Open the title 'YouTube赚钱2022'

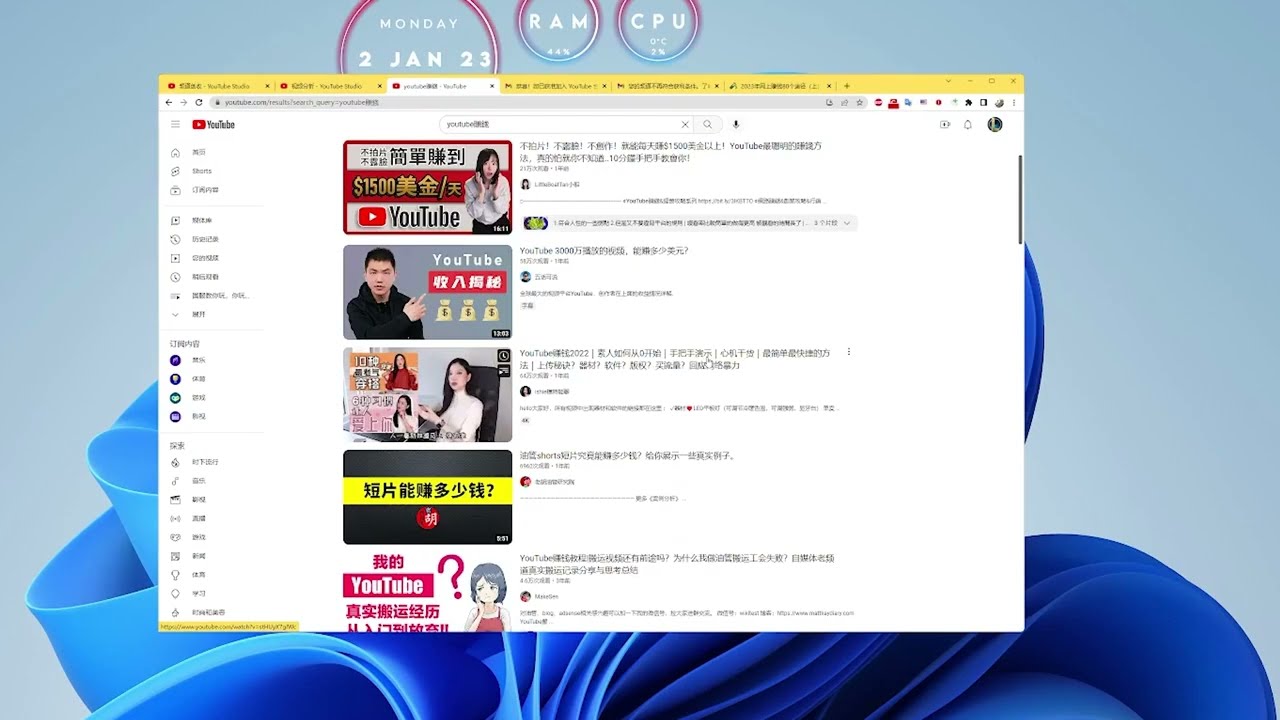675,359
